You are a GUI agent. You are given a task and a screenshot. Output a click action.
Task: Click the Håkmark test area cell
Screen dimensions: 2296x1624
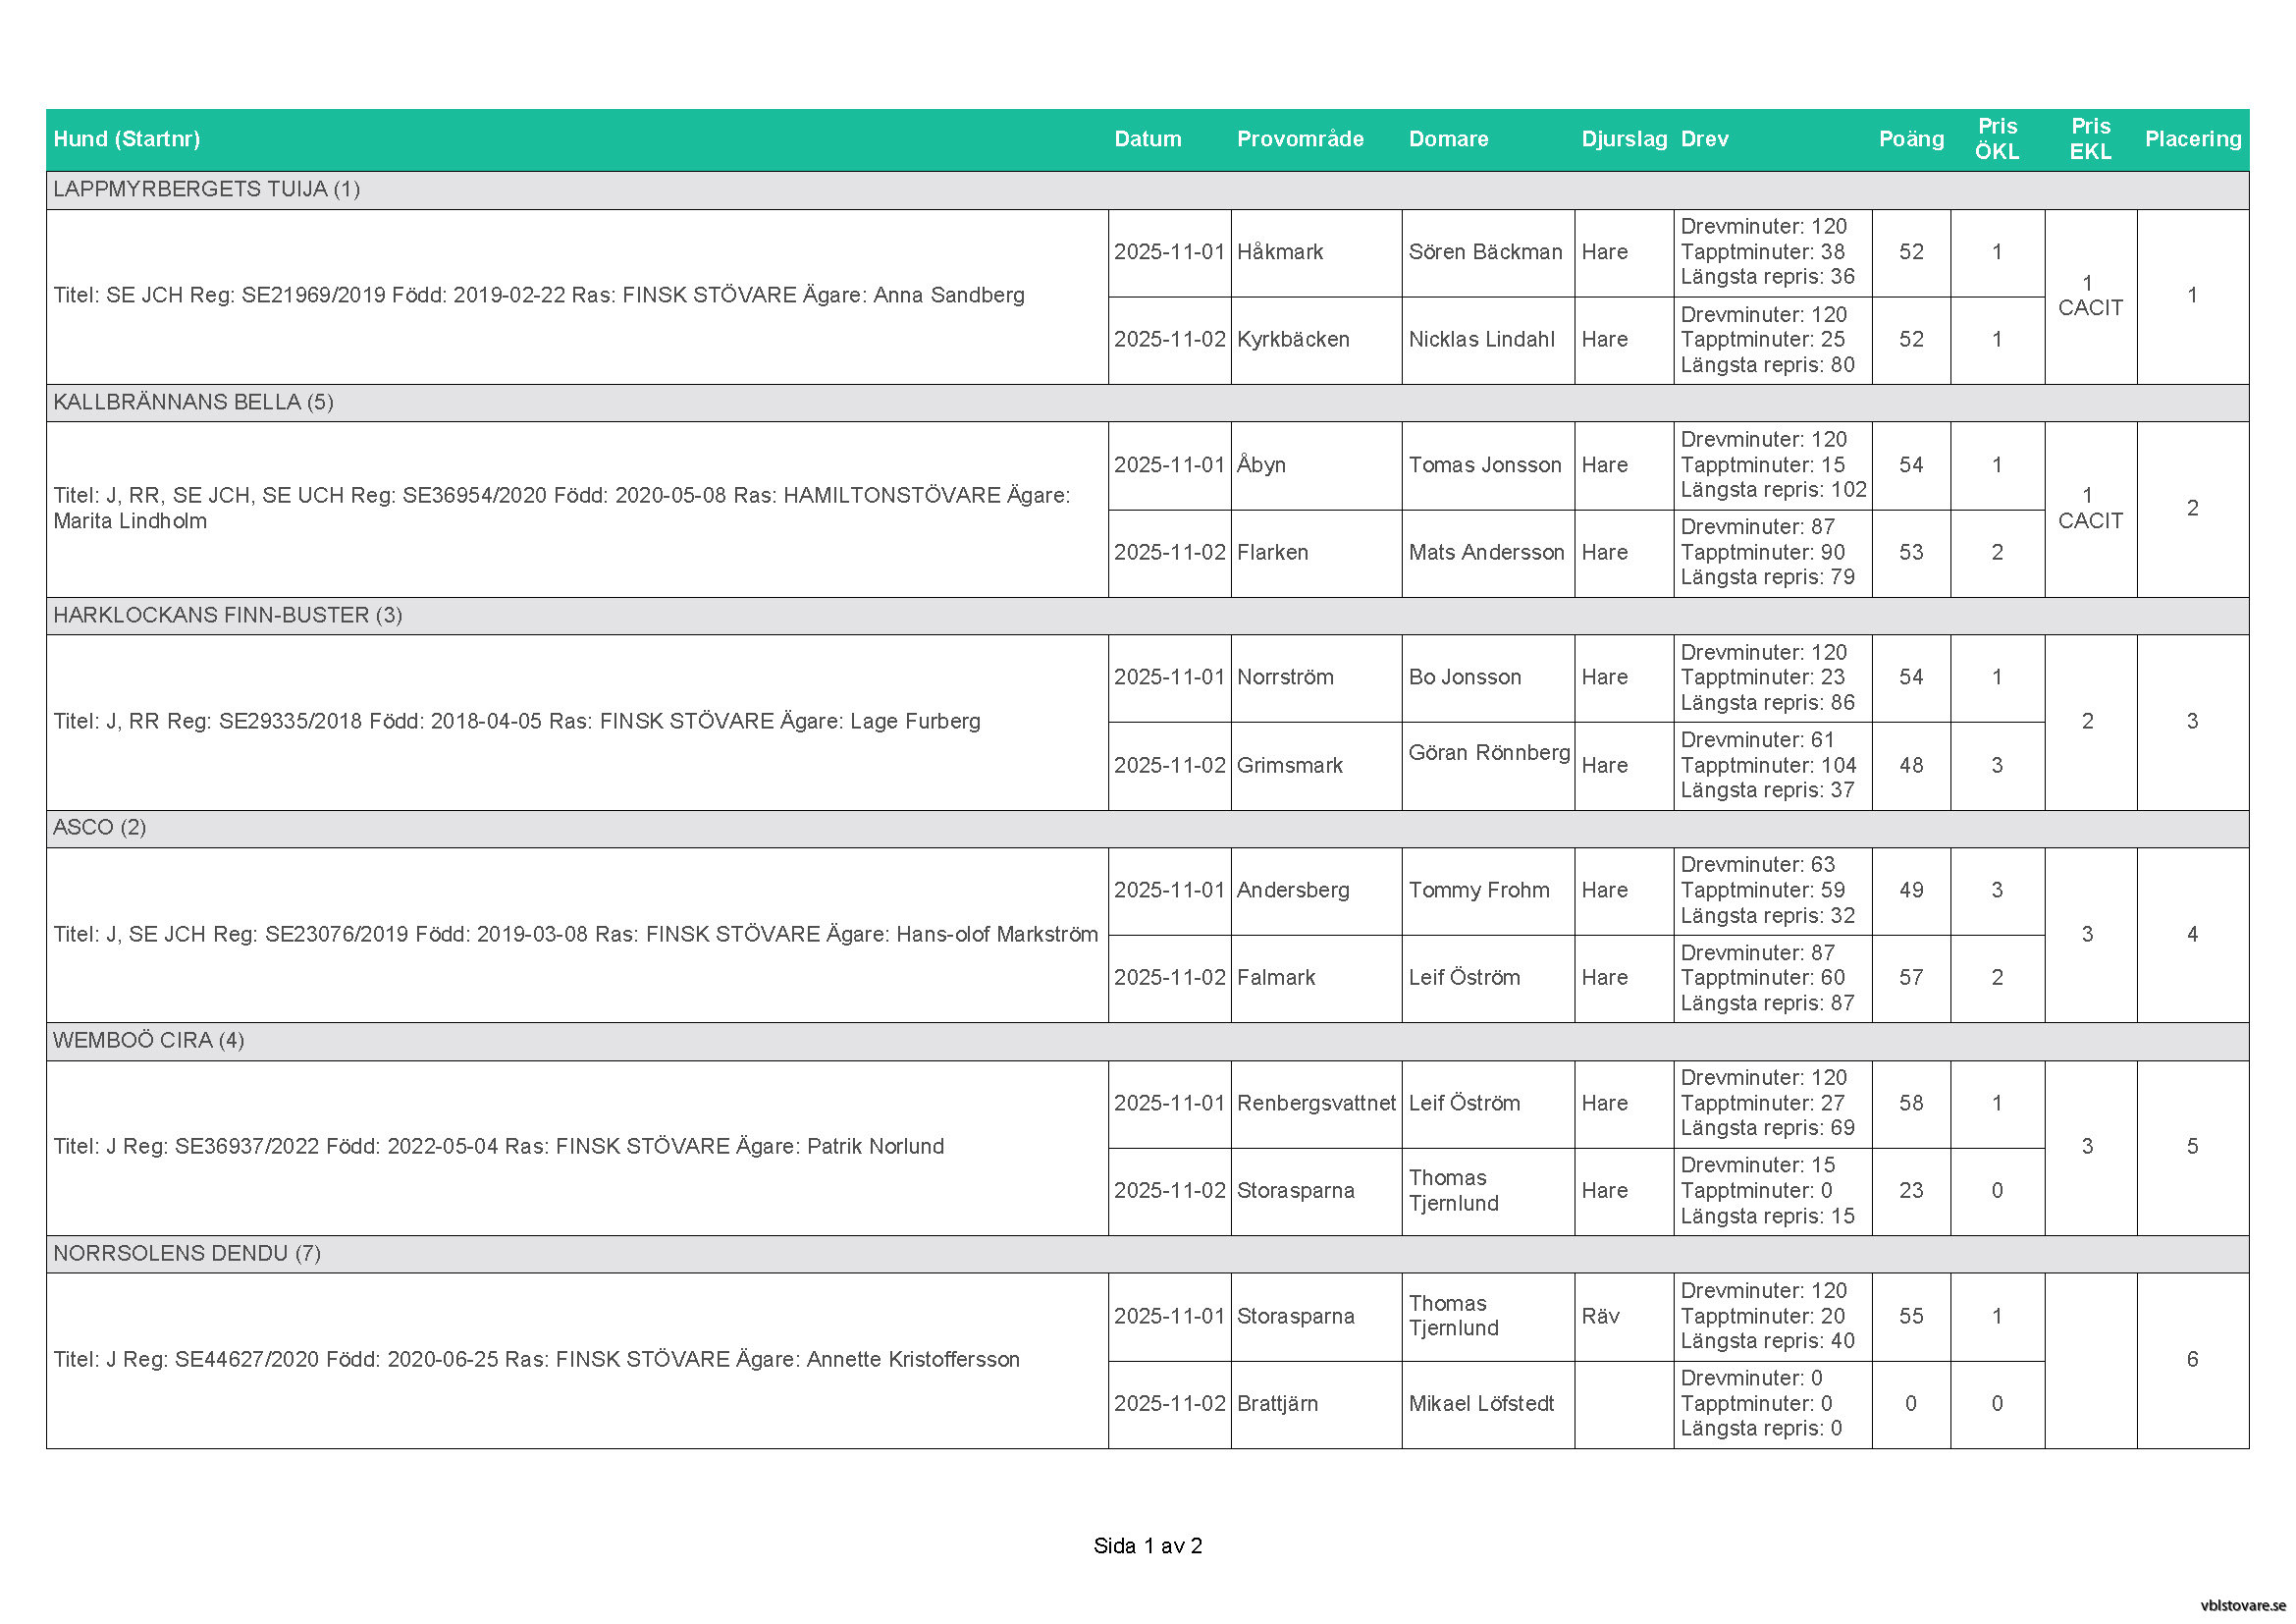pyautogui.click(x=1279, y=252)
